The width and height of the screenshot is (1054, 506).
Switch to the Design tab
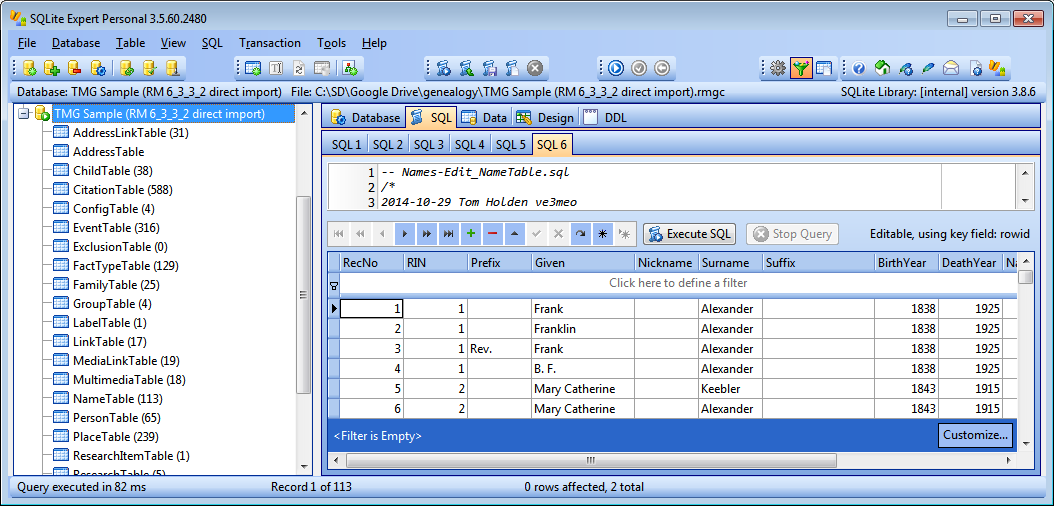pos(545,118)
